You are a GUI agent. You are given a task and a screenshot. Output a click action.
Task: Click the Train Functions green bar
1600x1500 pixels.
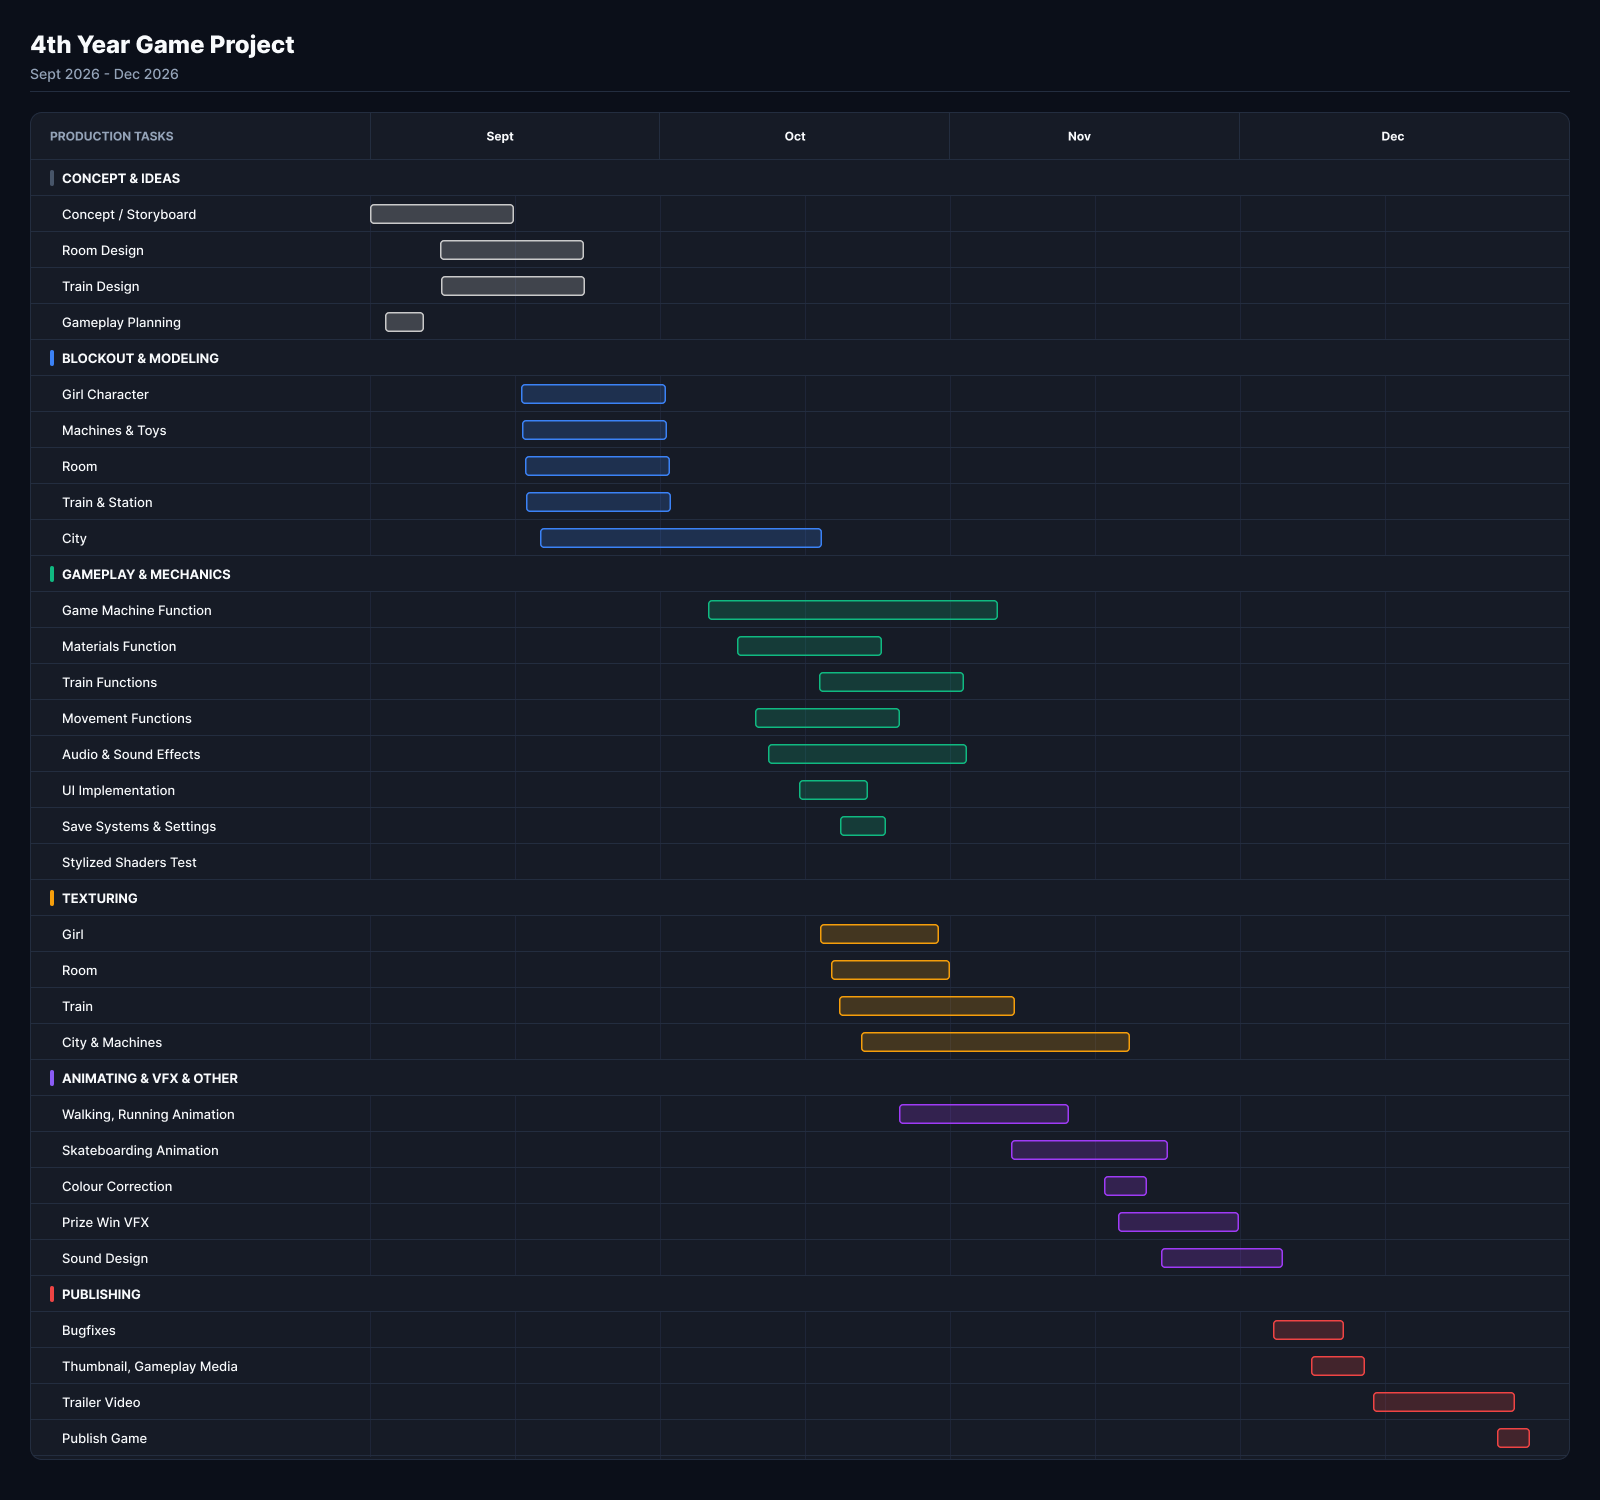891,682
